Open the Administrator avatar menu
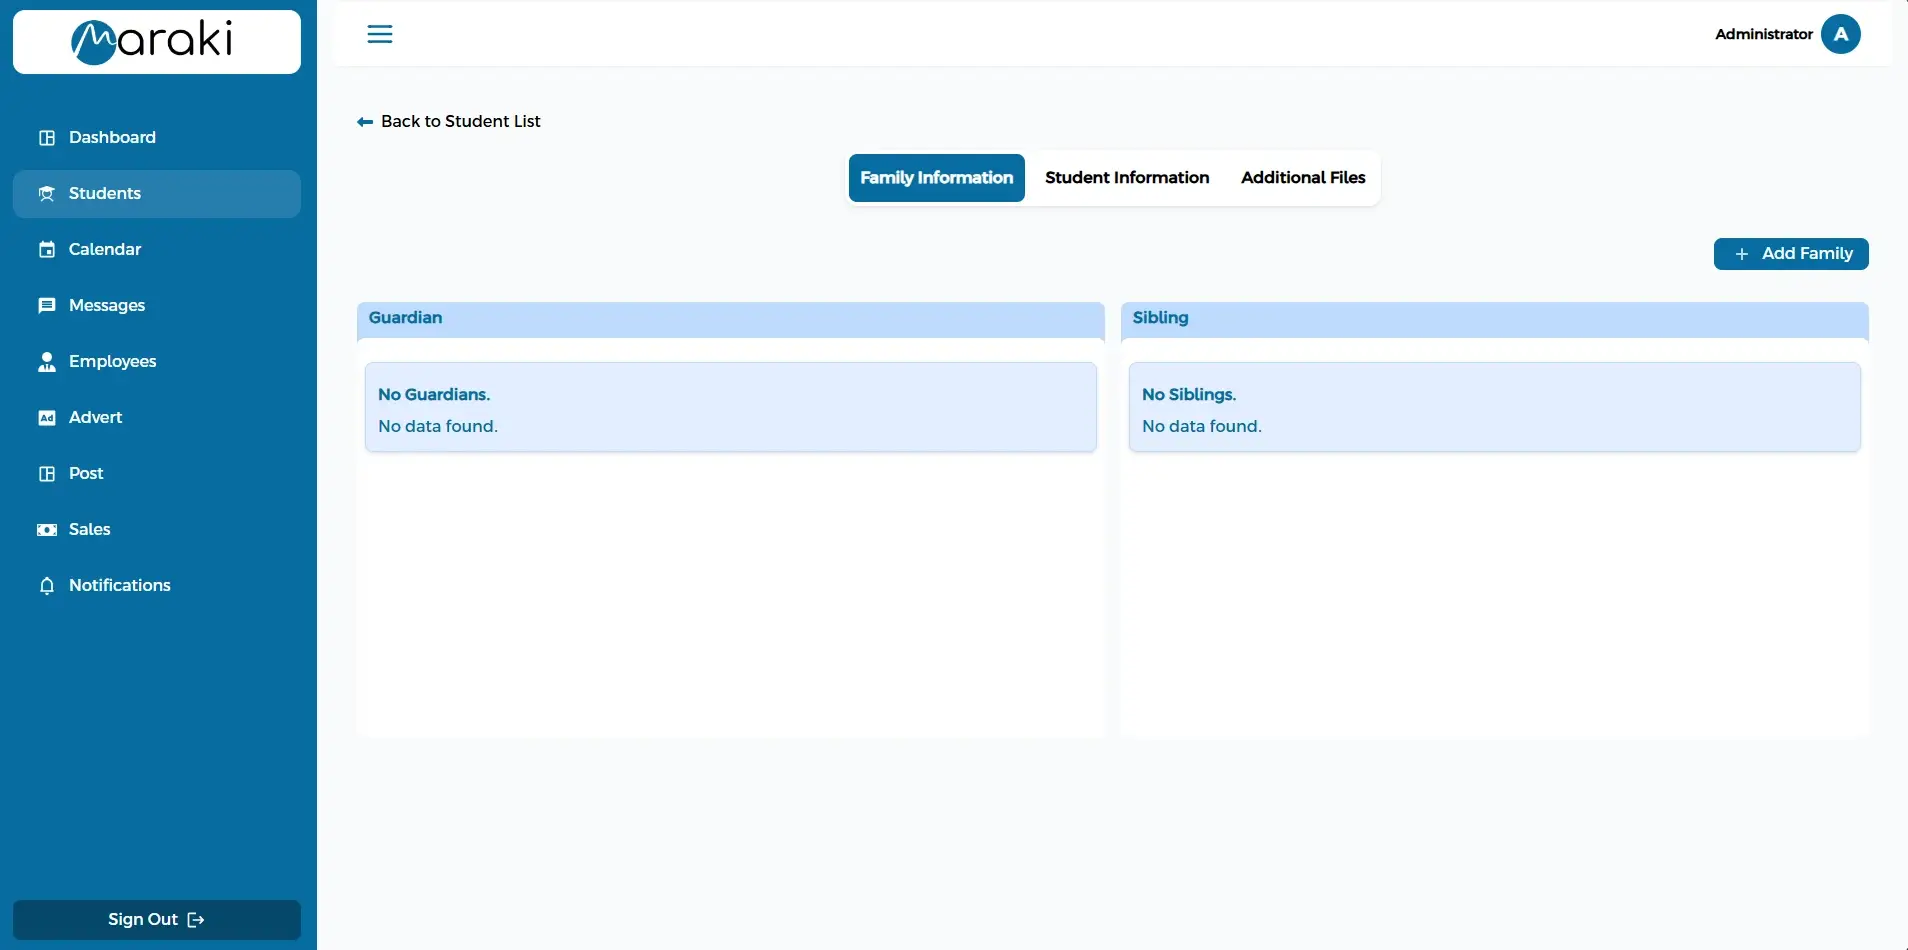The image size is (1908, 950). click(x=1840, y=34)
